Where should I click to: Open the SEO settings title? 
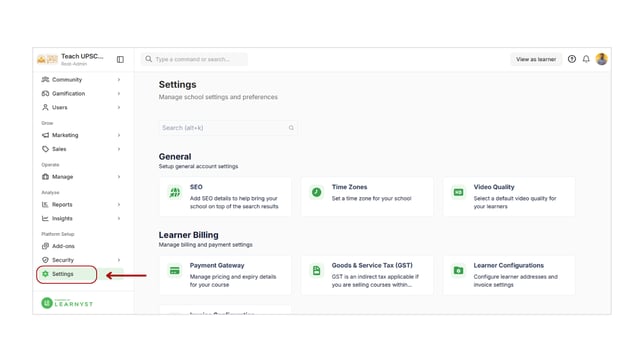pyautogui.click(x=196, y=187)
